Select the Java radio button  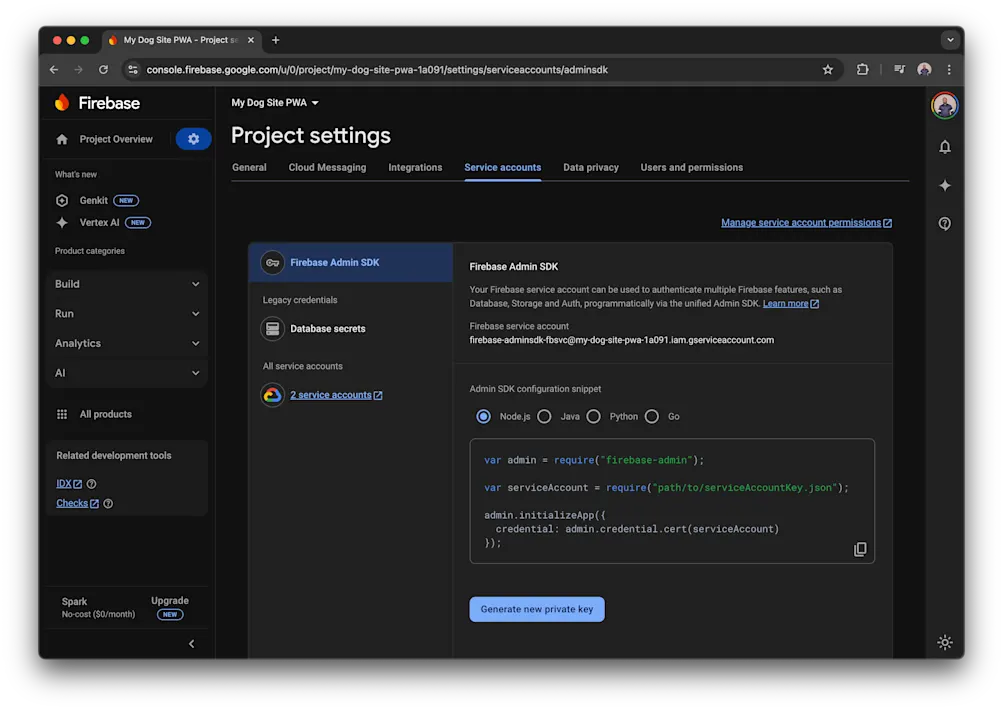pos(543,415)
